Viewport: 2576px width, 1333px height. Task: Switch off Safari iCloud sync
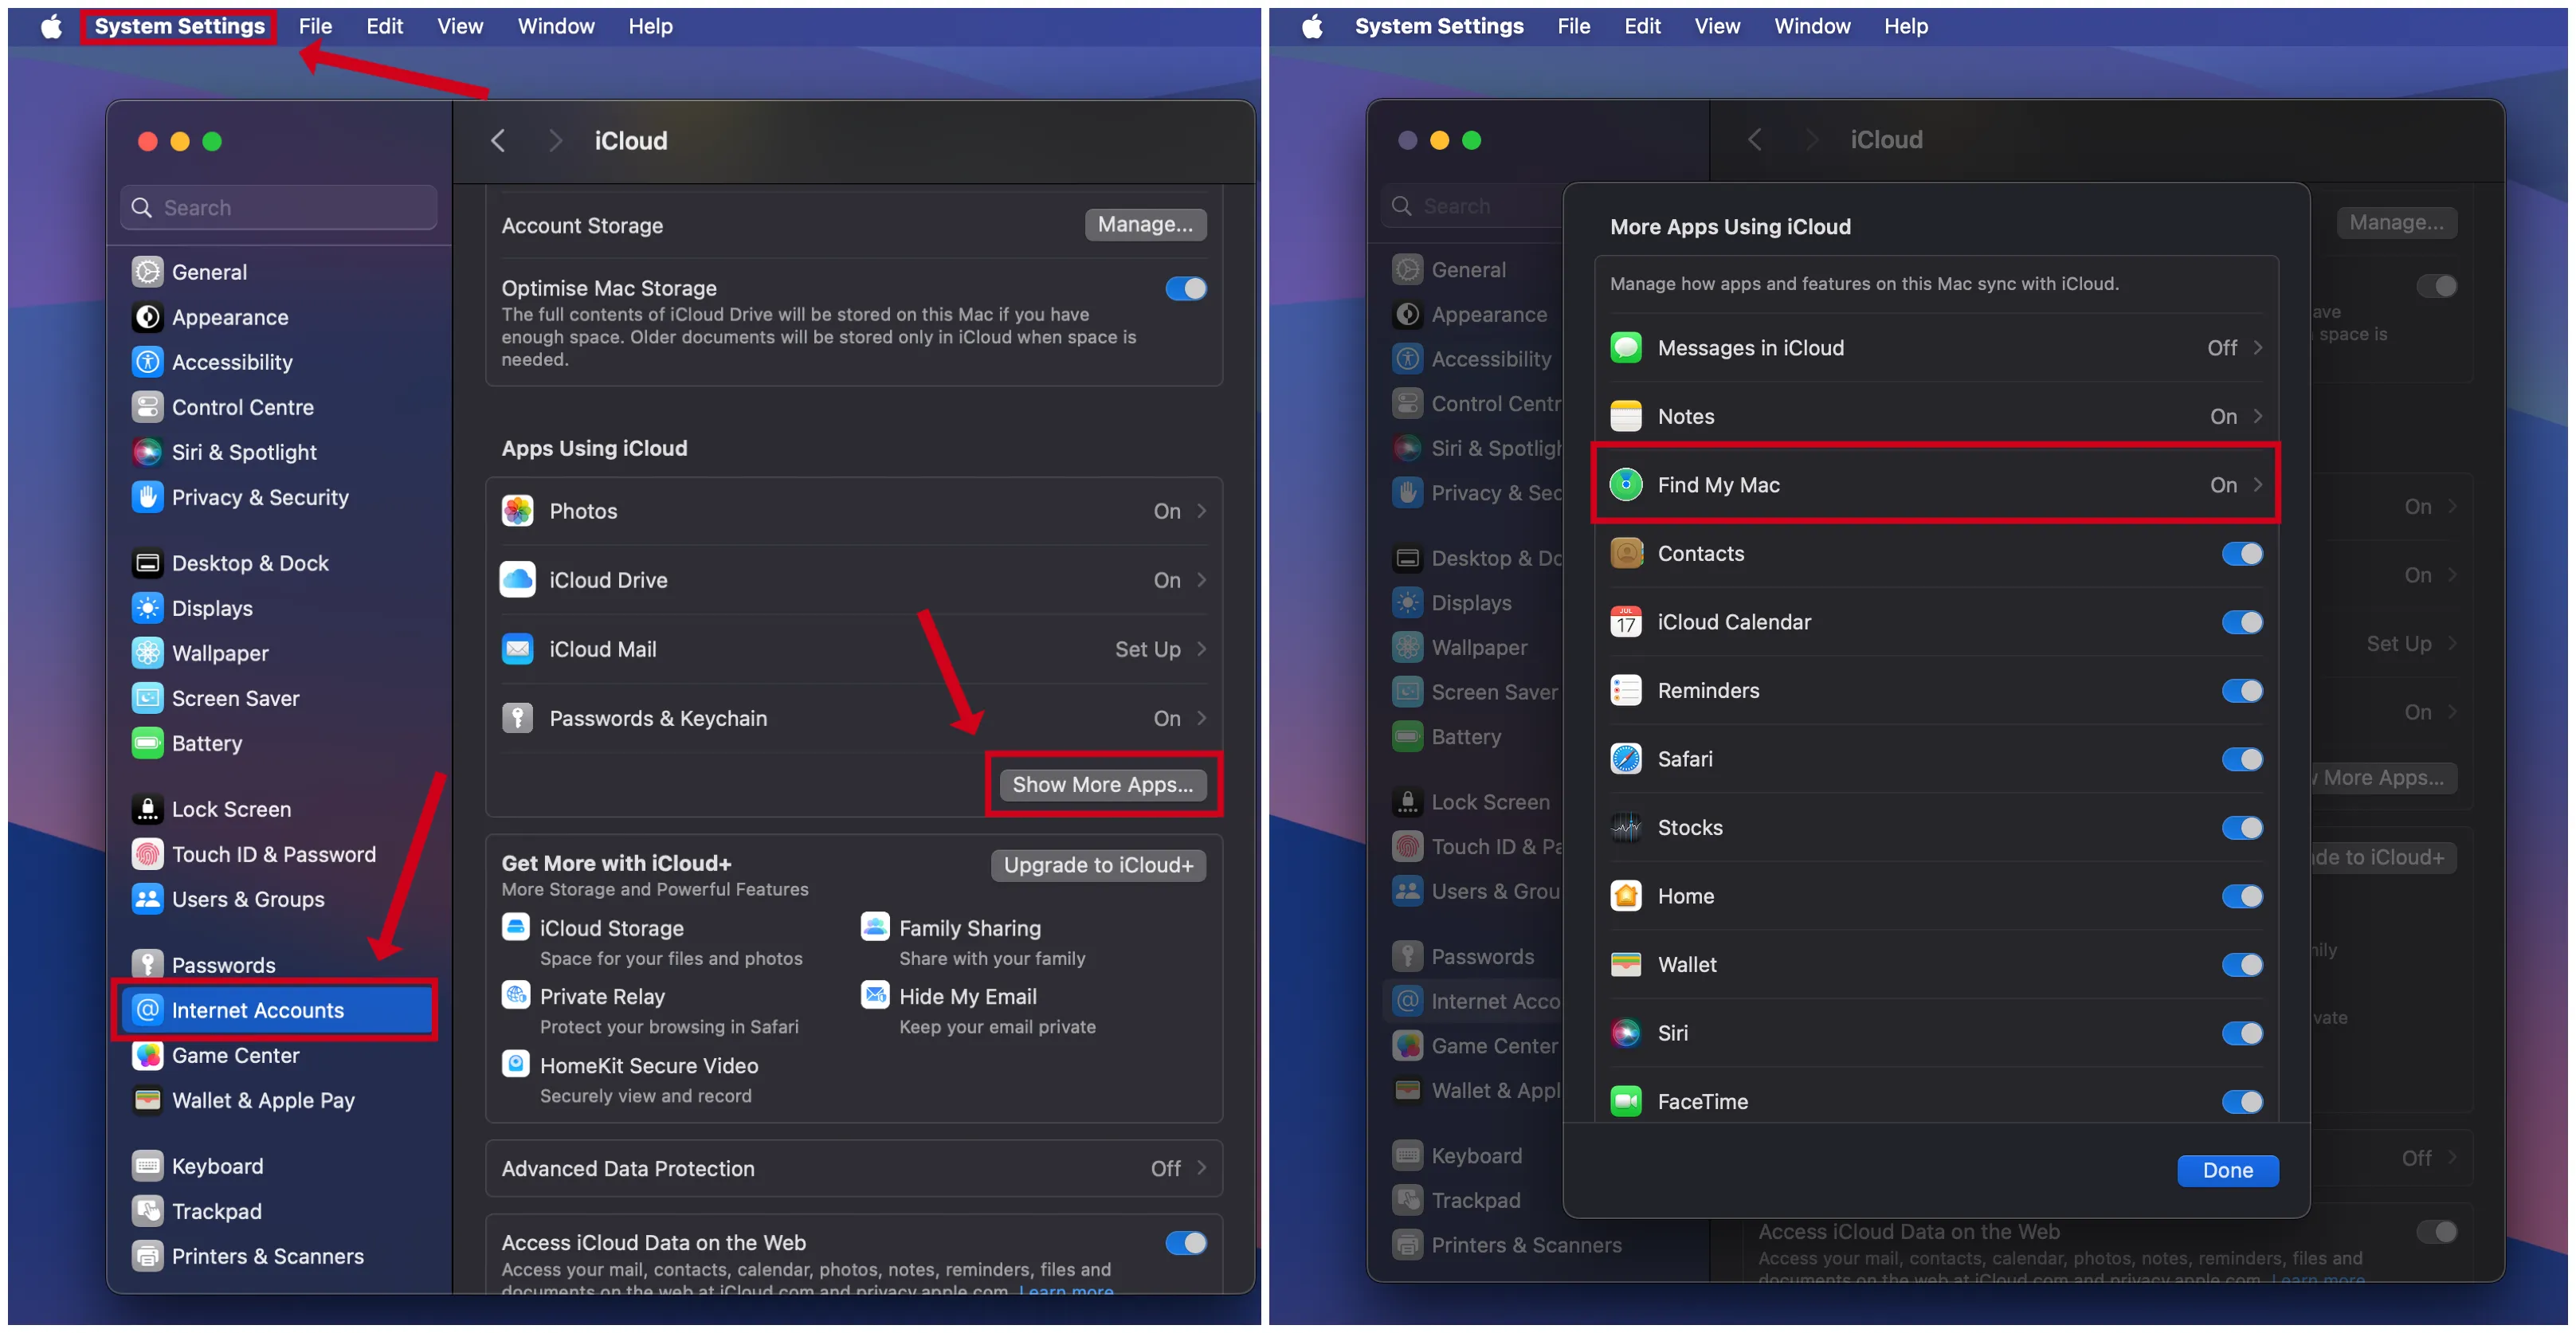tap(2242, 759)
